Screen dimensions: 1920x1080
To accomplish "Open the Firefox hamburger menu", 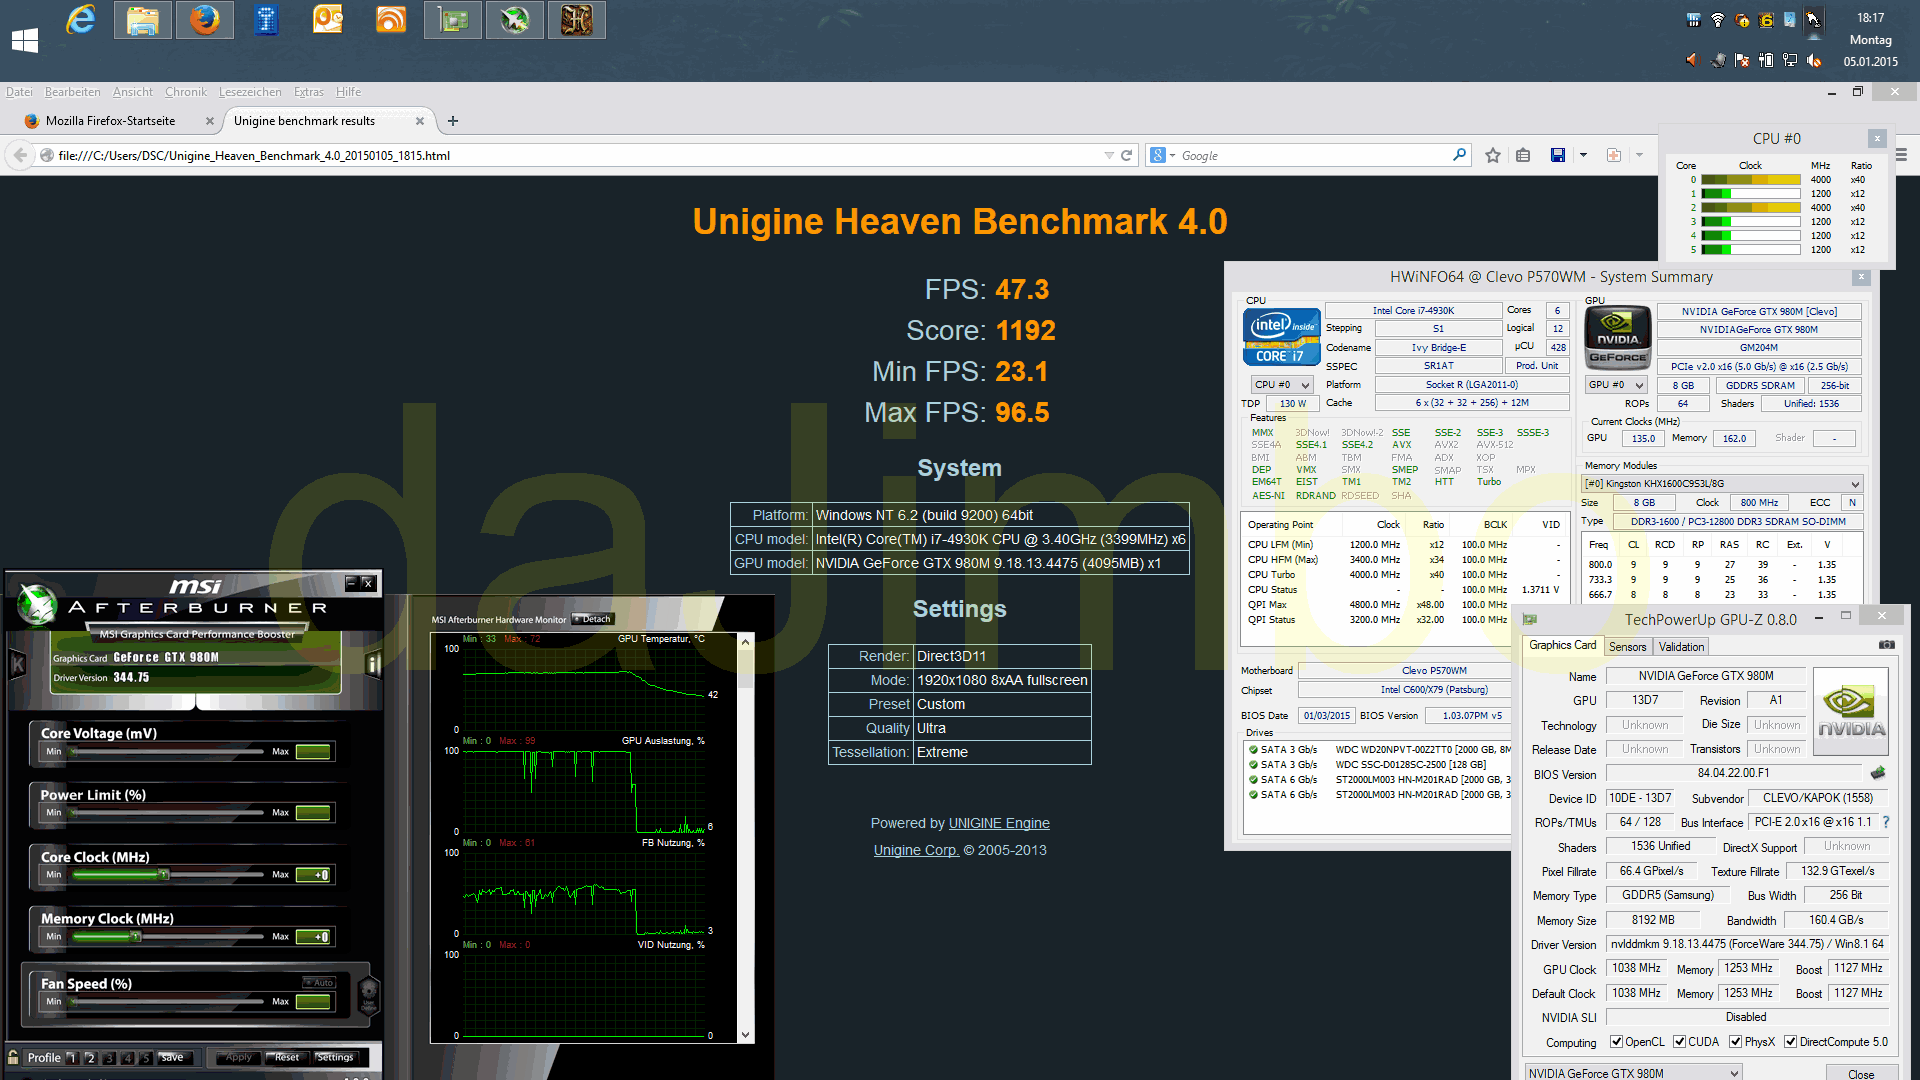I will click(1902, 155).
